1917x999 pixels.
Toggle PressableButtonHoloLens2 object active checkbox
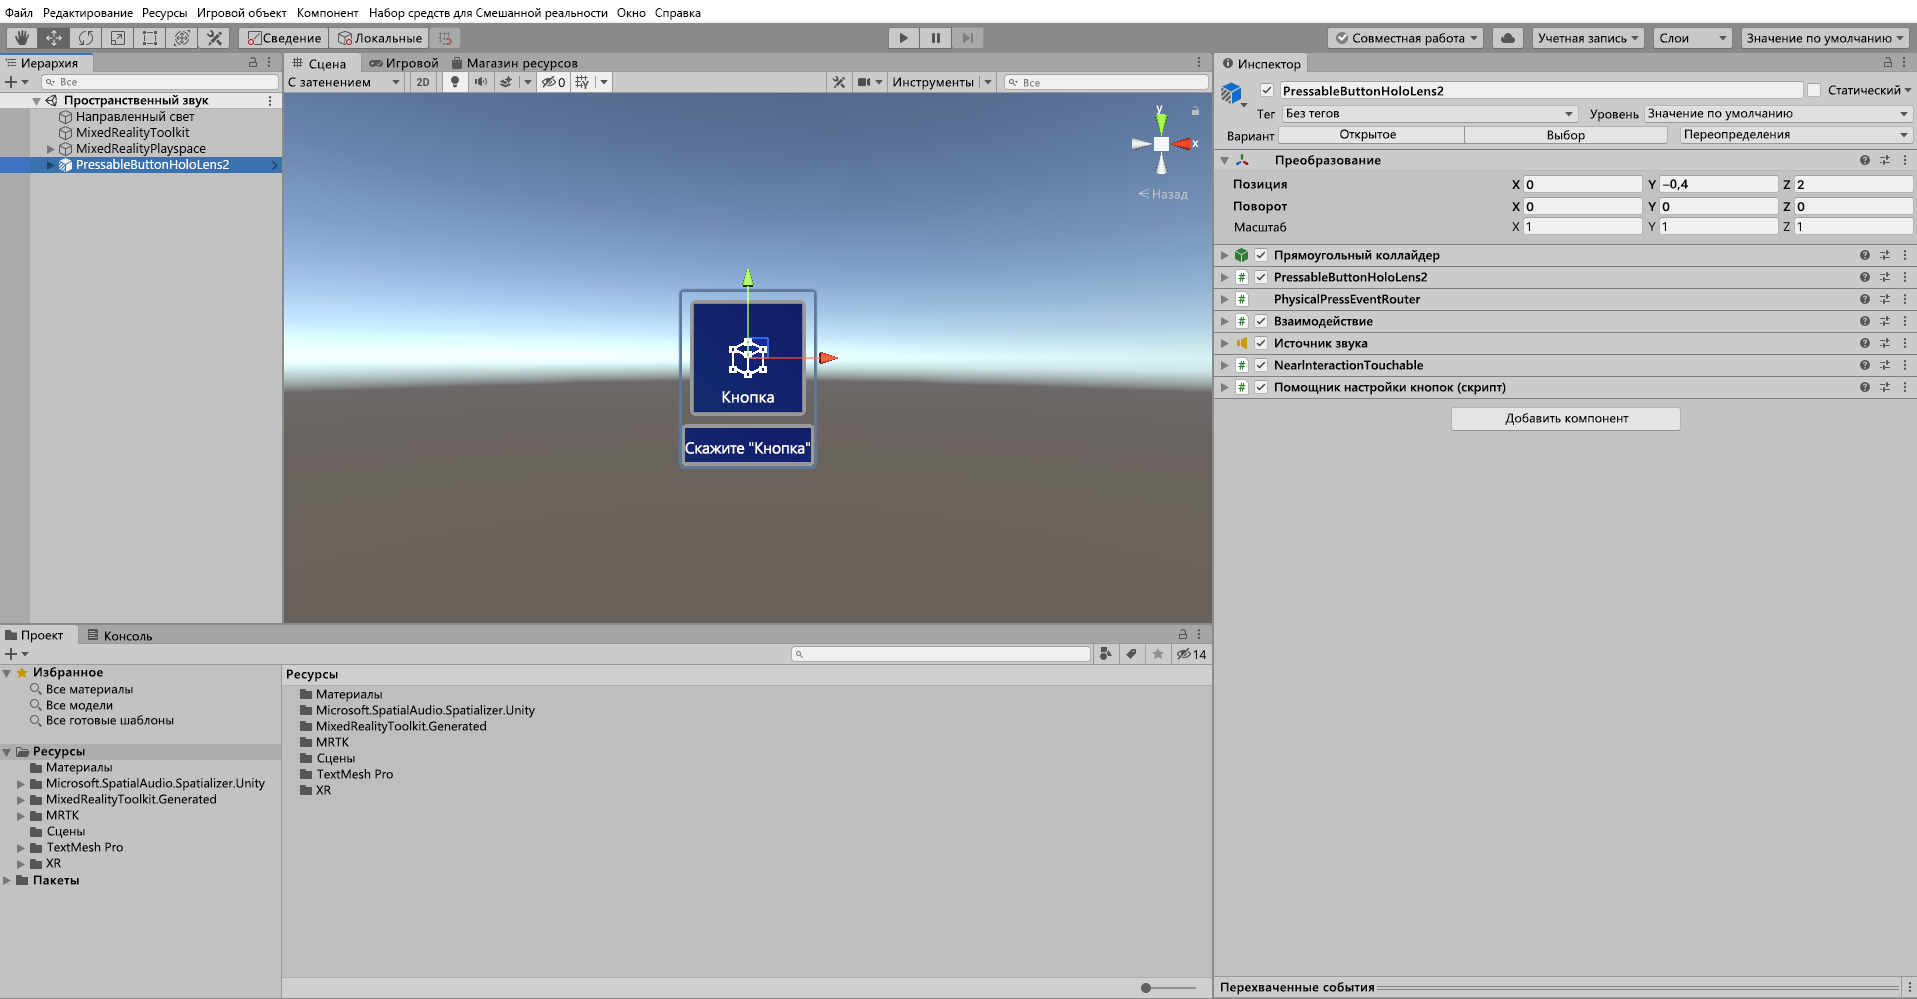[x=1267, y=90]
